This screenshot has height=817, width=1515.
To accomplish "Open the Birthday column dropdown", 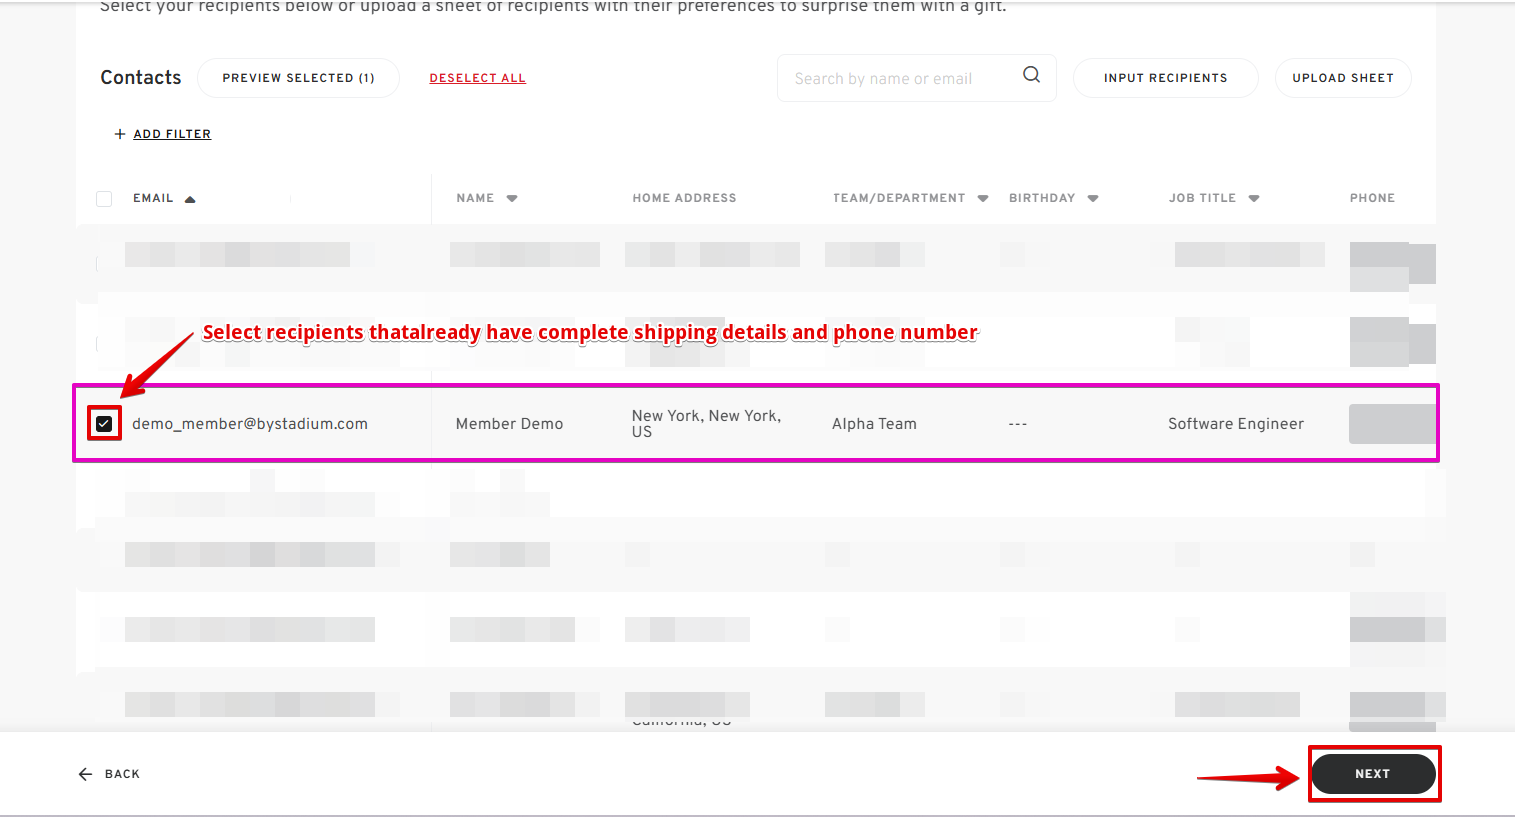I will (x=1093, y=199).
